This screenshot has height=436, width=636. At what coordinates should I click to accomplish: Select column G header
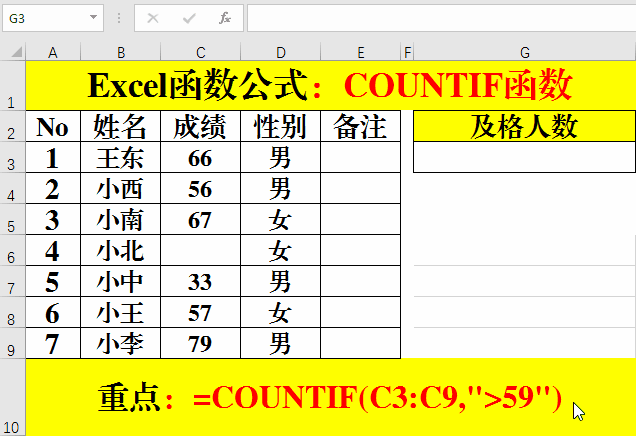[524, 52]
